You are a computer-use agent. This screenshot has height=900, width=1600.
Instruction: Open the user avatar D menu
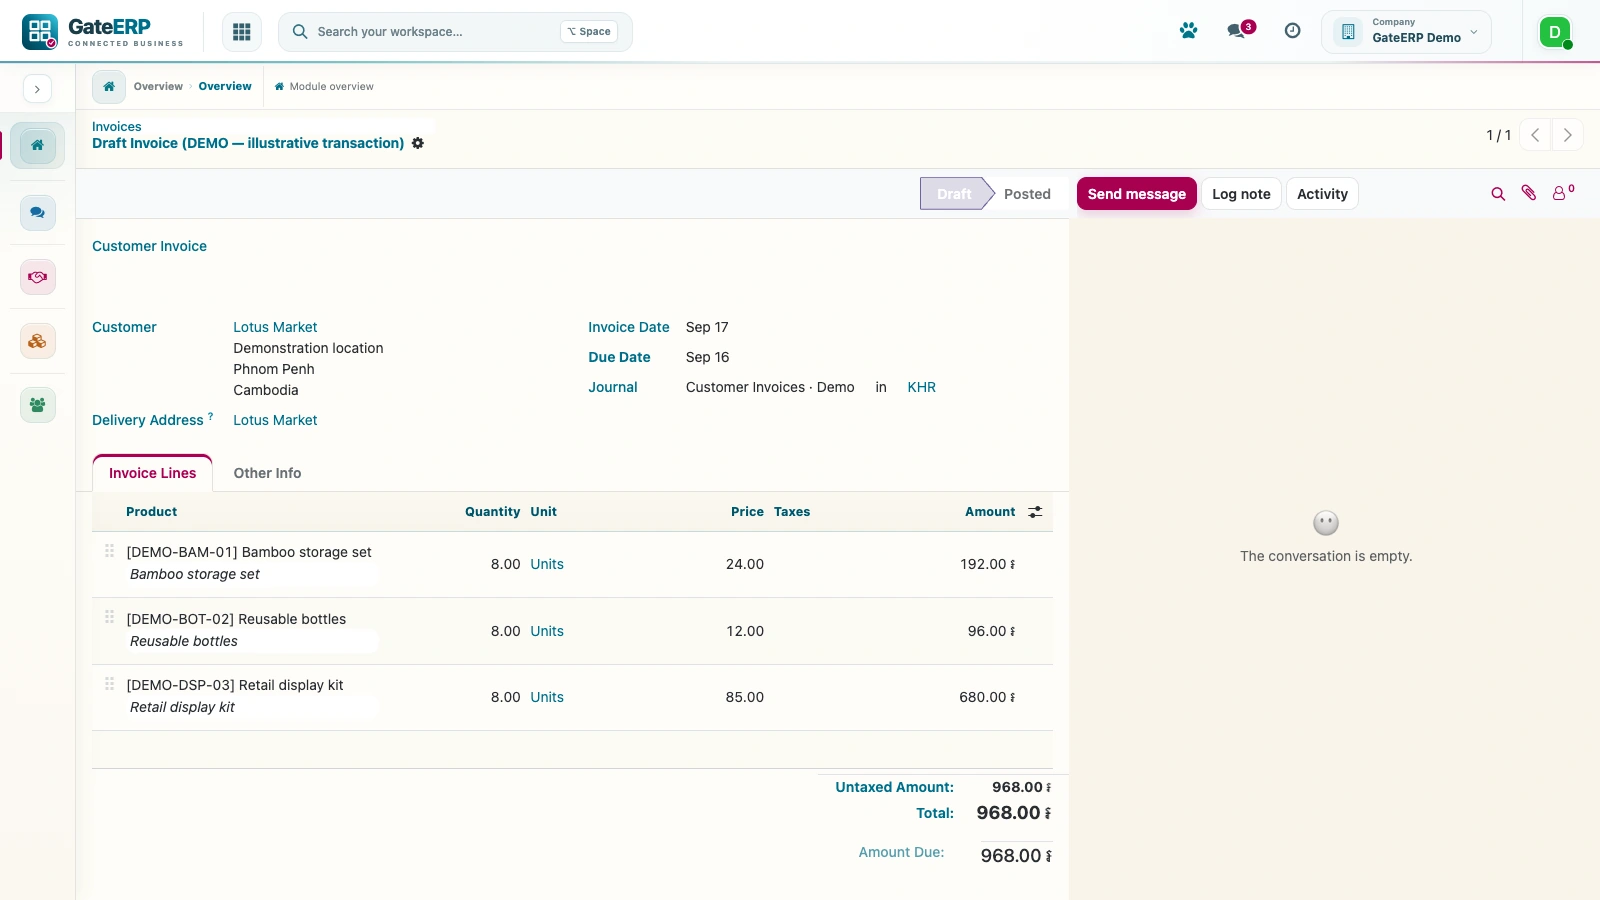[x=1555, y=32]
